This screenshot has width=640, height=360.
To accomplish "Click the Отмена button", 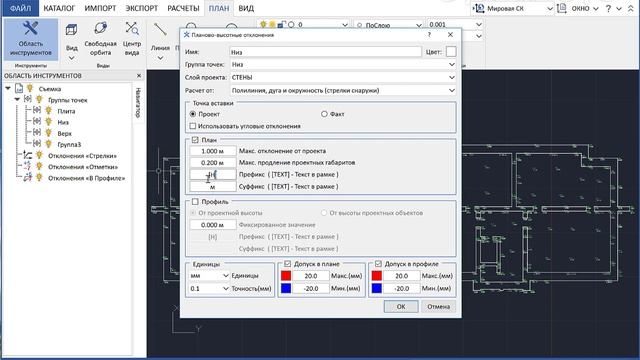I will click(438, 306).
